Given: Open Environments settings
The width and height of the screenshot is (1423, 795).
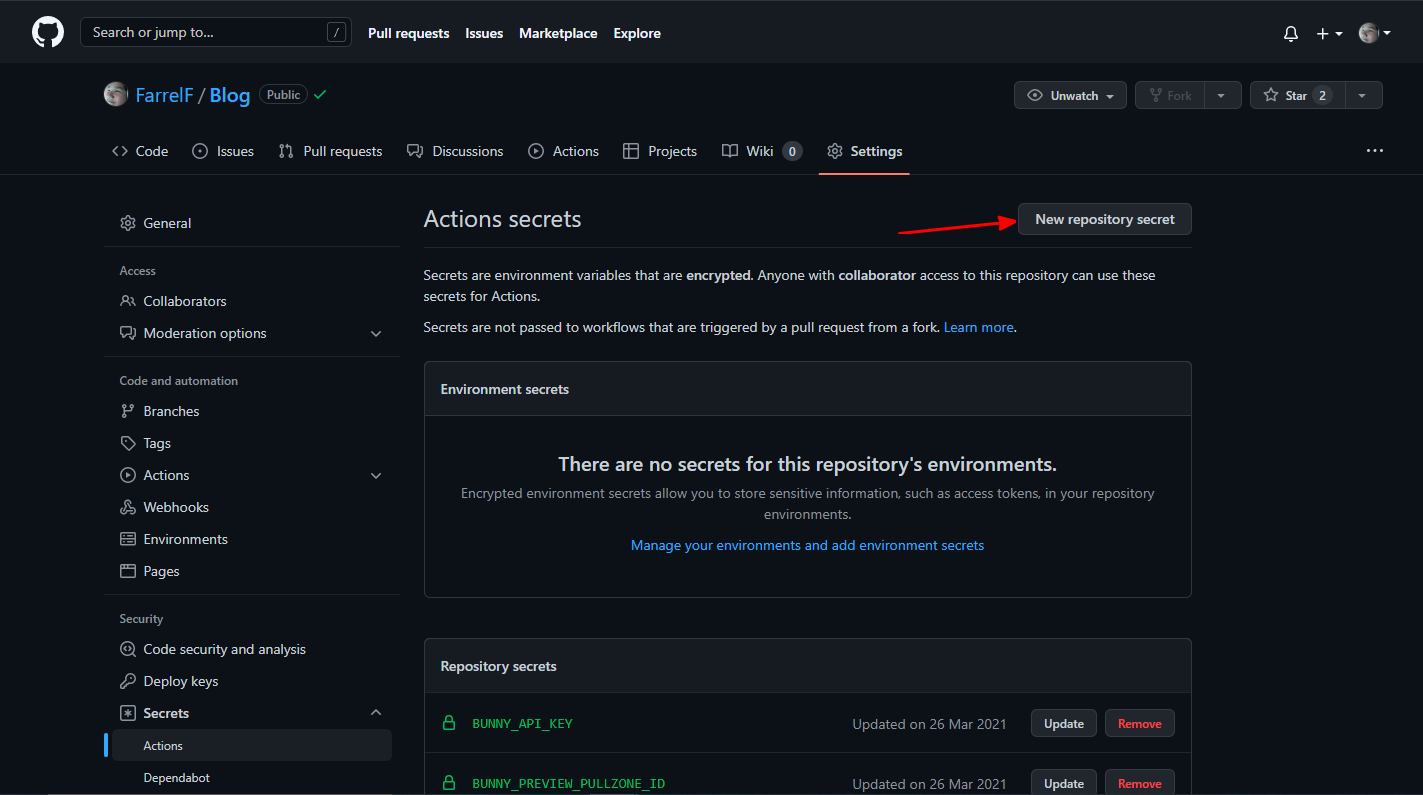Looking at the screenshot, I should 252,539.
